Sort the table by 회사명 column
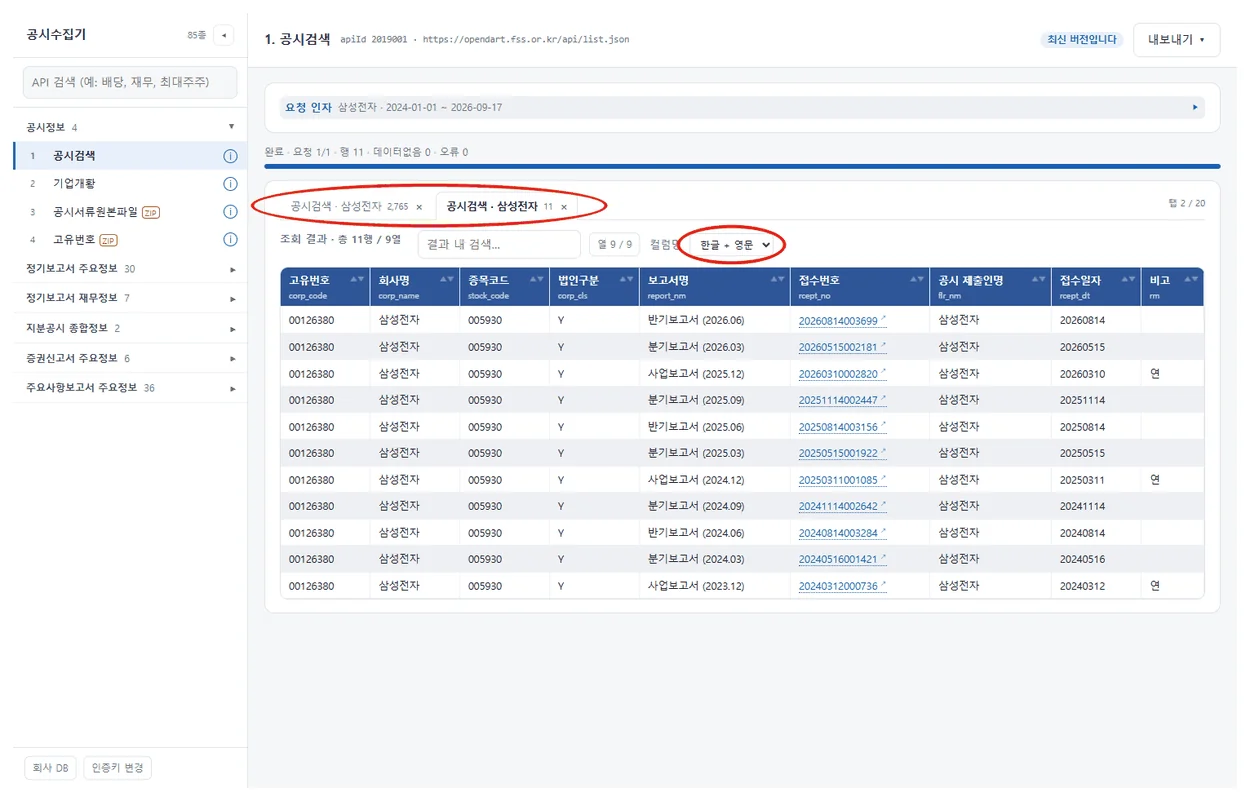This screenshot has height=801, width=1250. pos(447,280)
